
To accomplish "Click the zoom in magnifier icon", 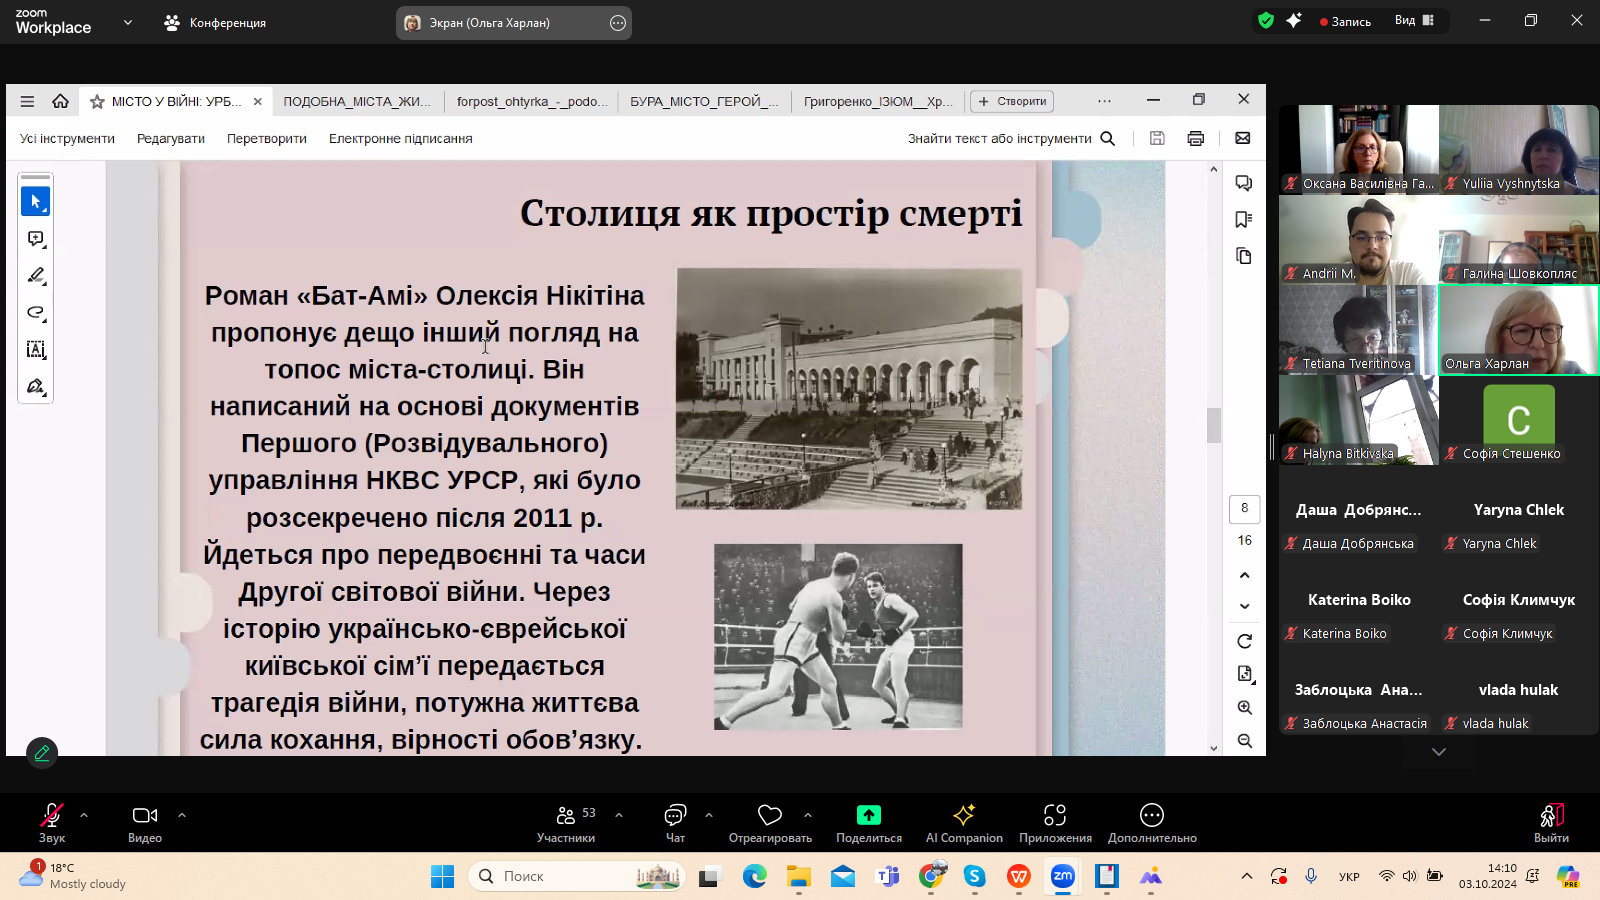I will [1244, 707].
